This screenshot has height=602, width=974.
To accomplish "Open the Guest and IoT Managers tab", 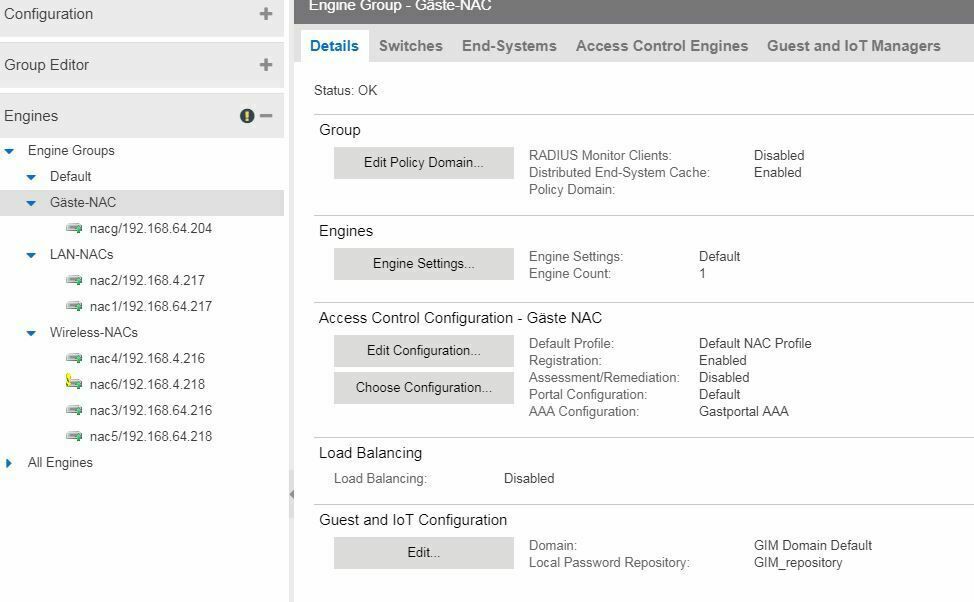I will click(853, 46).
